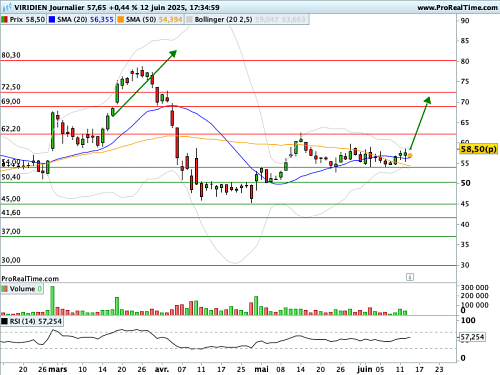Click the yellow 58,50(p) current price tag
The height and width of the screenshot is (375, 500).
click(x=479, y=149)
